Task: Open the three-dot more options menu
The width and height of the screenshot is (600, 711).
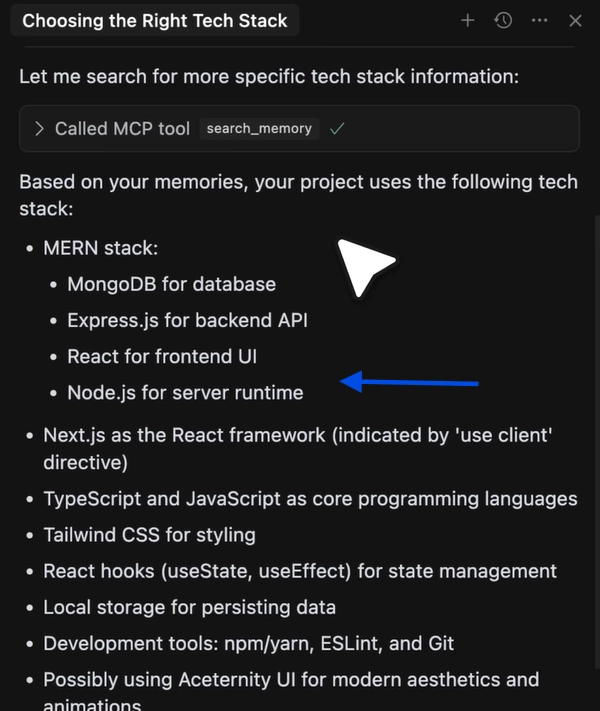Action: tap(539, 20)
